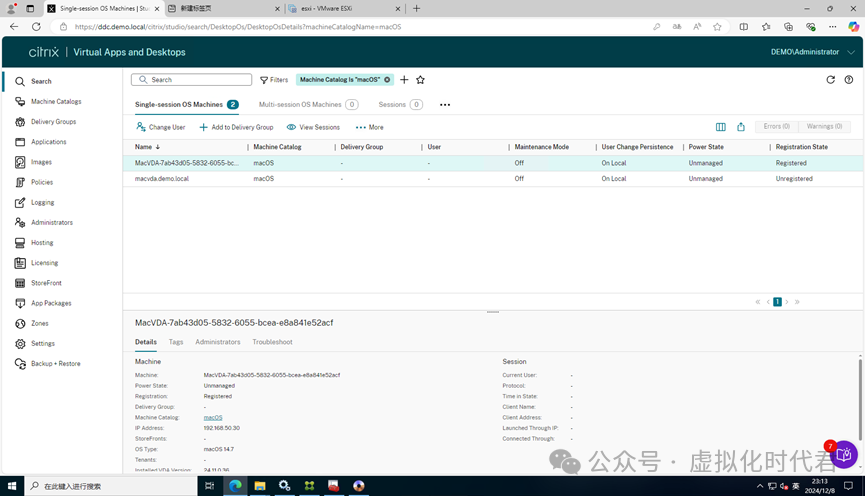Click the export icon above the table
The width and height of the screenshot is (865, 496).
(740, 127)
